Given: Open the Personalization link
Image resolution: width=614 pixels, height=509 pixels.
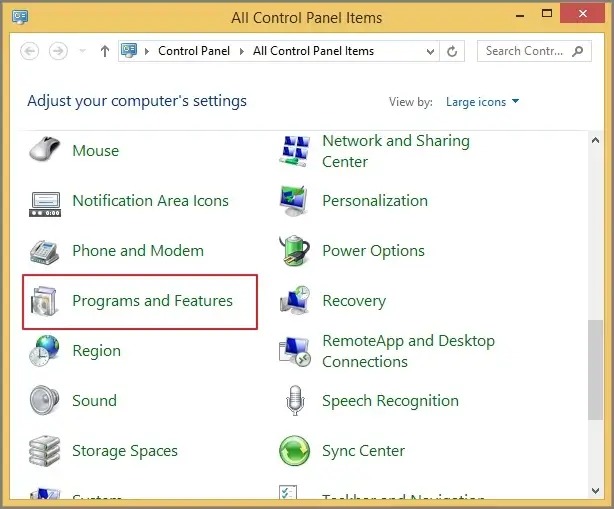Looking at the screenshot, I should click(375, 201).
